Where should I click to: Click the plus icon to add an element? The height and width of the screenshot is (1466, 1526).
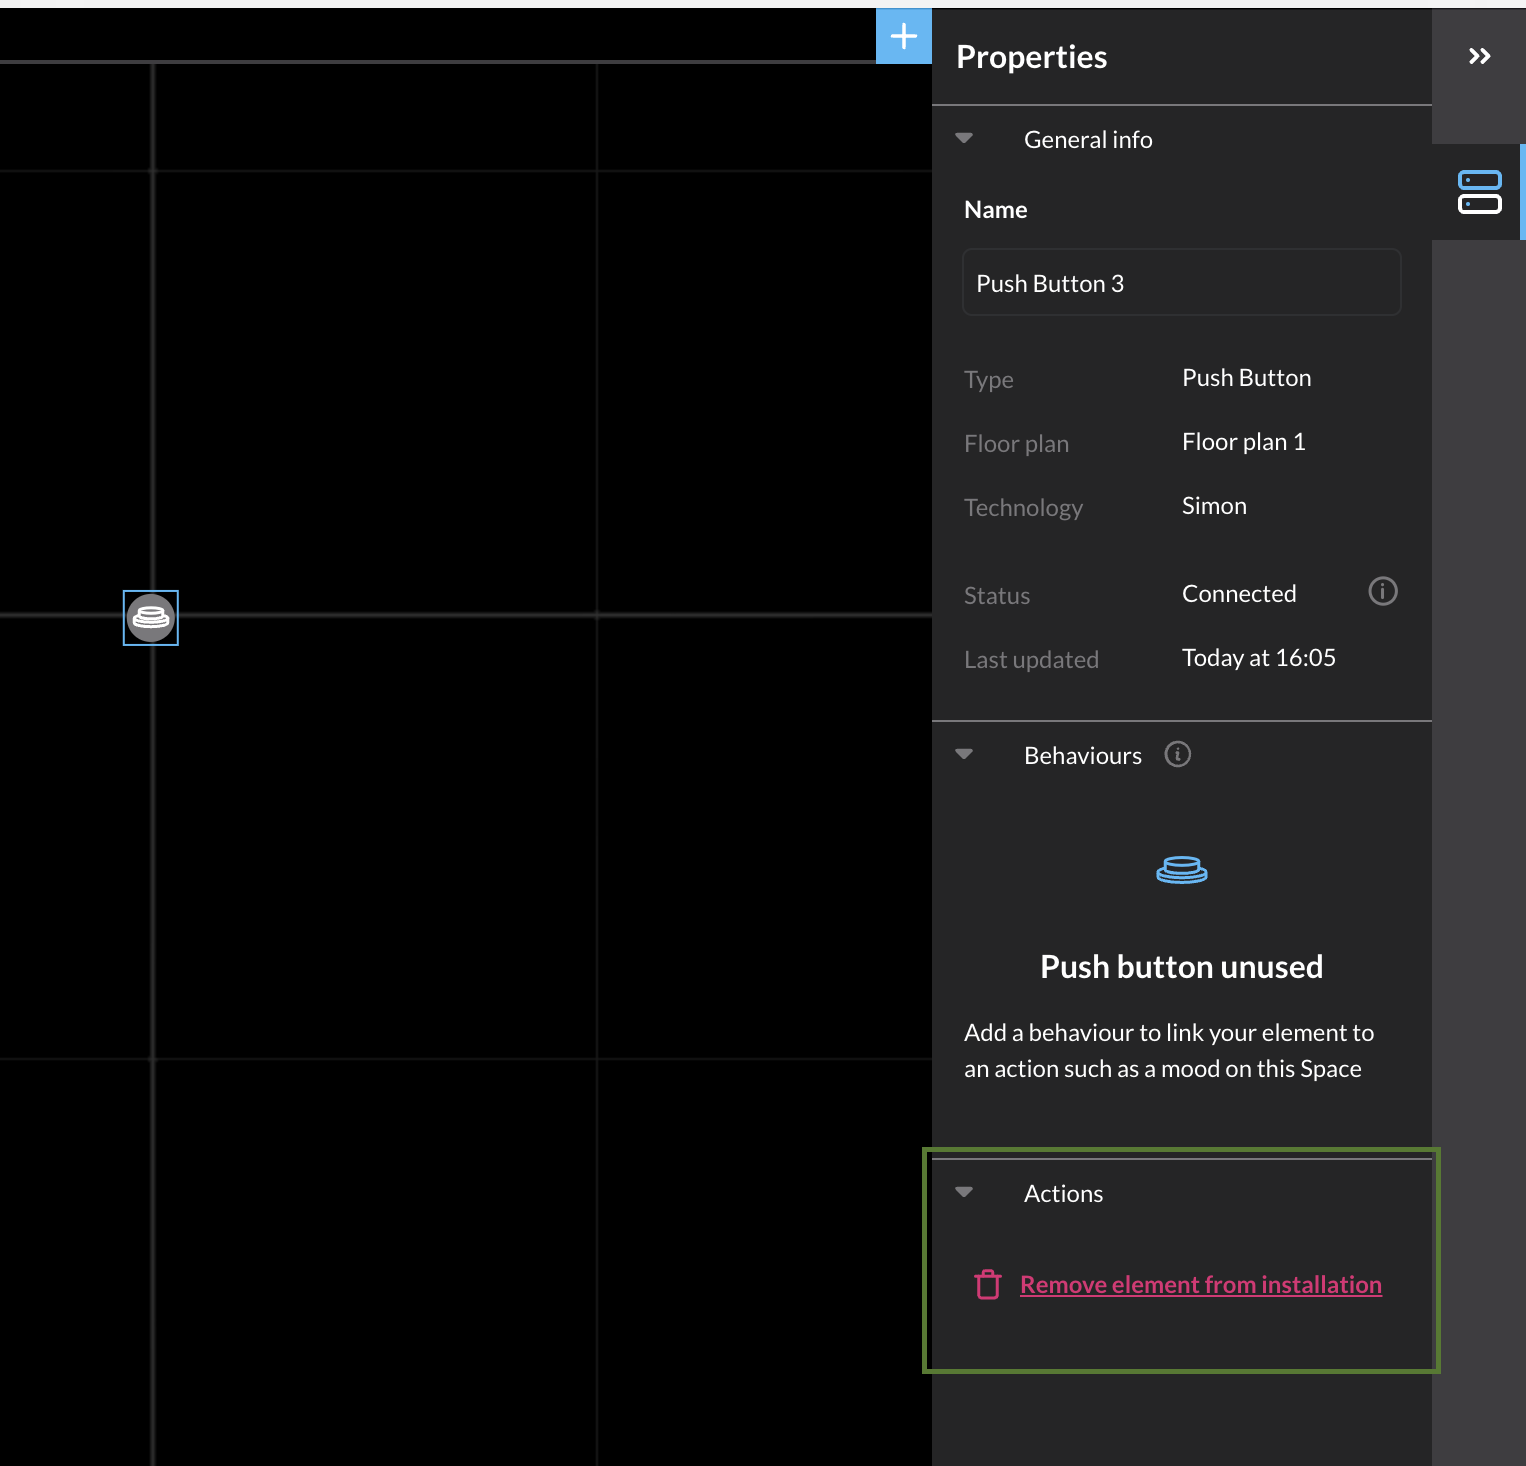pyautogui.click(x=903, y=36)
